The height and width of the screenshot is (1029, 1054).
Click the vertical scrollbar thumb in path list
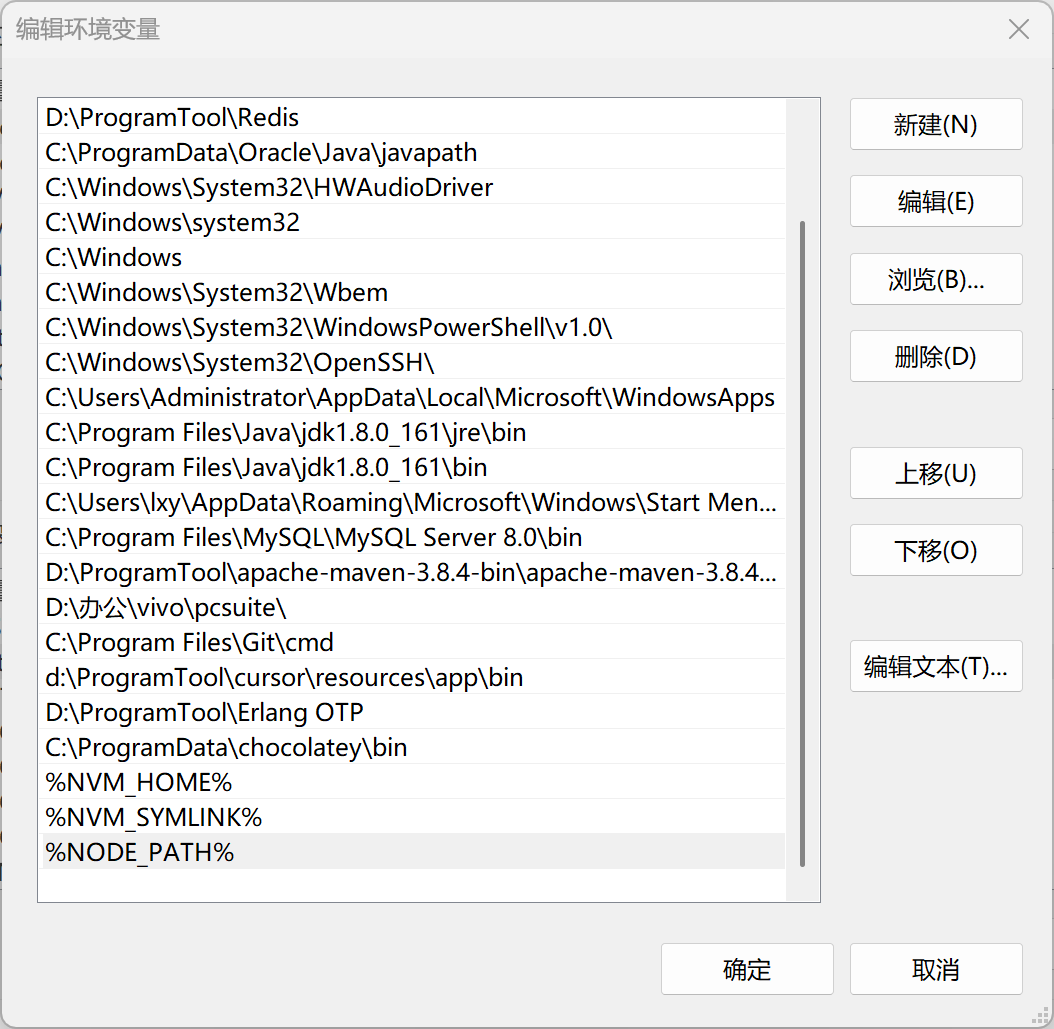tap(802, 543)
